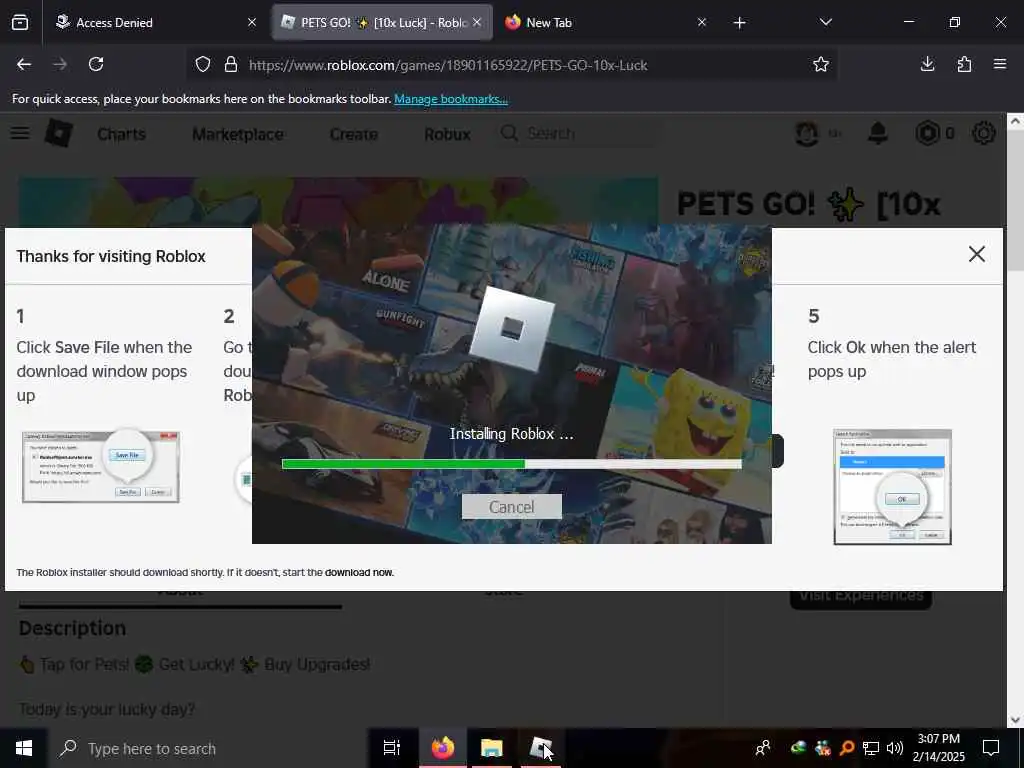This screenshot has height=768, width=1024.
Task: Open the network tray icon
Action: pos(871,748)
